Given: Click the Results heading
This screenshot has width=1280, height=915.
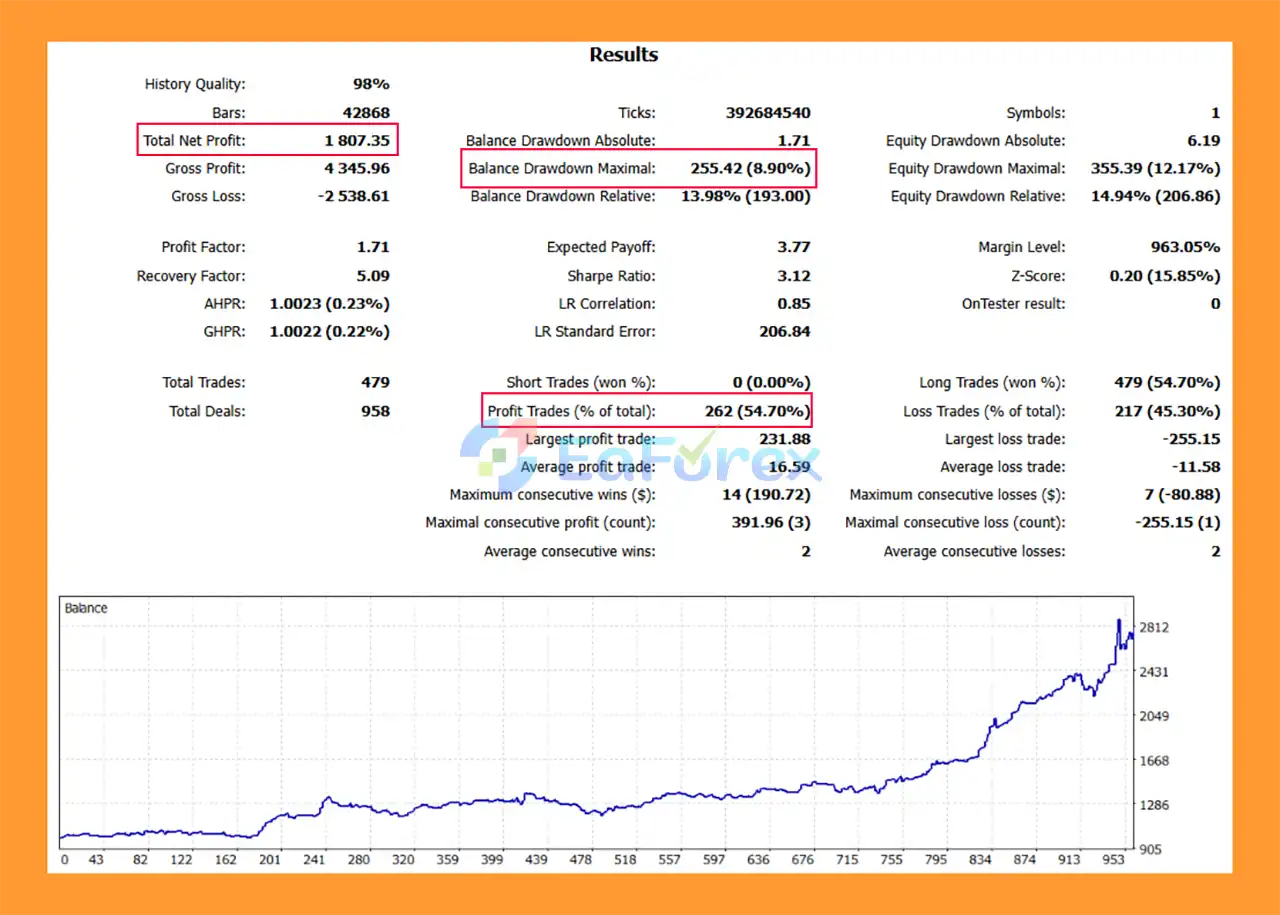Looking at the screenshot, I should click(x=623, y=55).
